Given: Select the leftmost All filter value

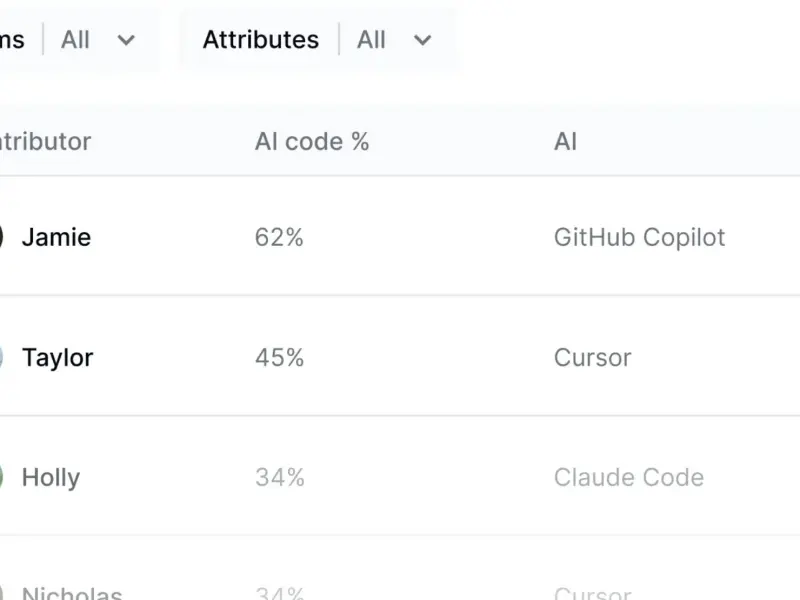Looking at the screenshot, I should point(75,40).
